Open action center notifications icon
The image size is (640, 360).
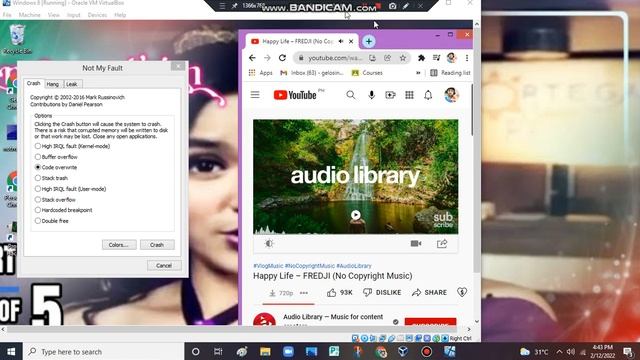pos(628,351)
